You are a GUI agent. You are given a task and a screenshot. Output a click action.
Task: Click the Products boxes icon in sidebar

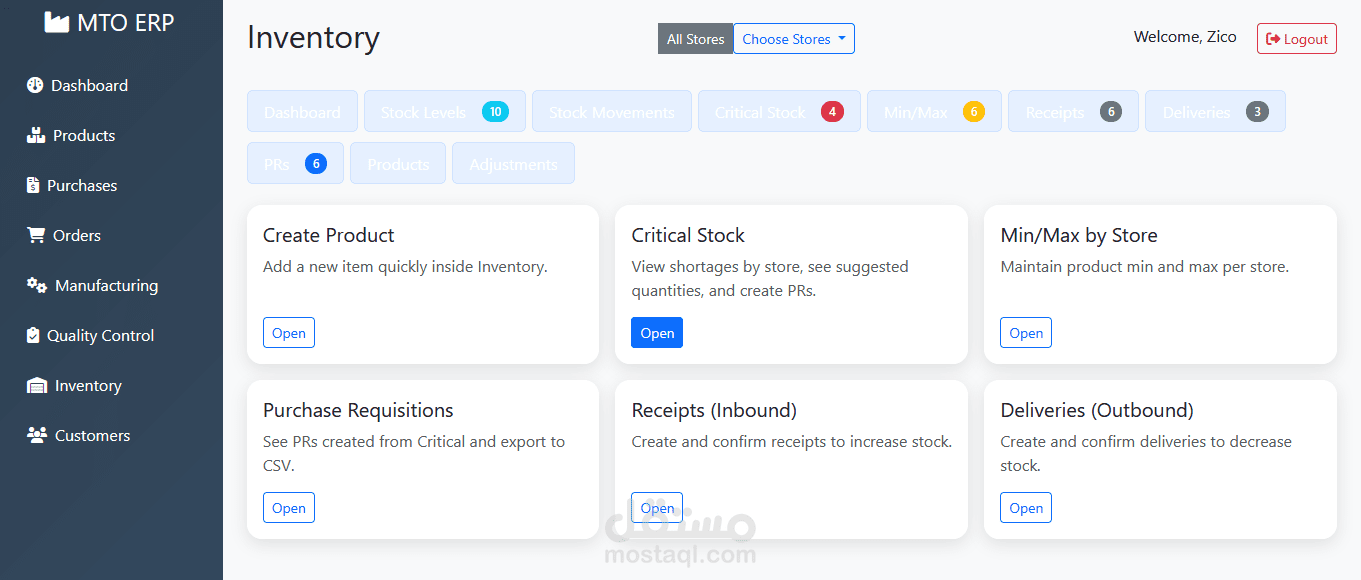click(x=36, y=135)
